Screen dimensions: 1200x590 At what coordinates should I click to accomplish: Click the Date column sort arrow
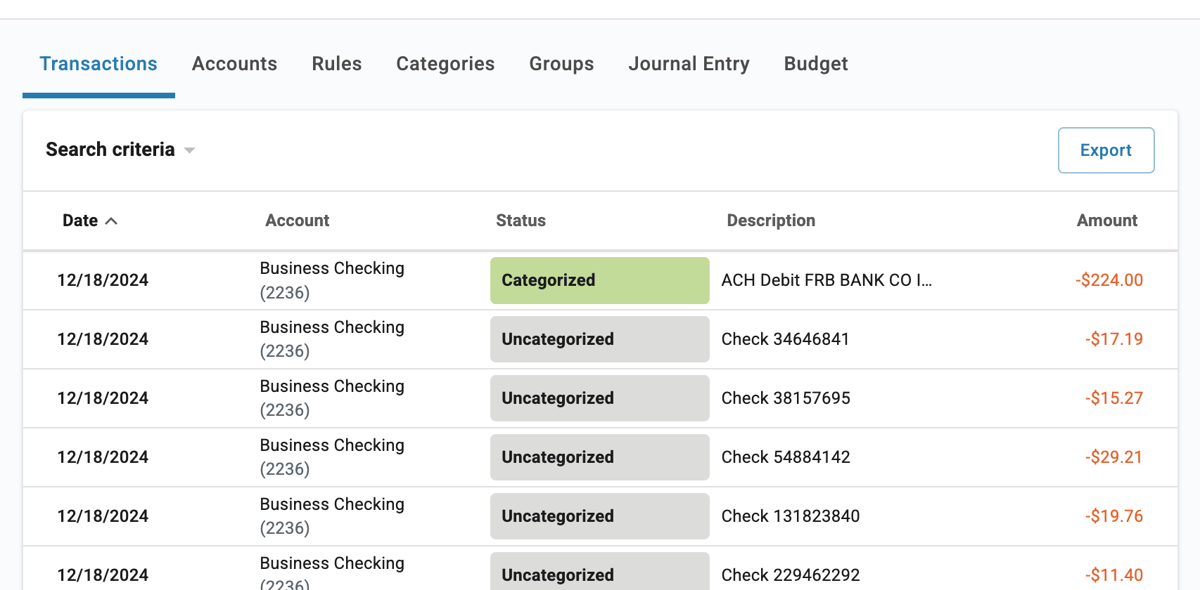tap(111, 221)
